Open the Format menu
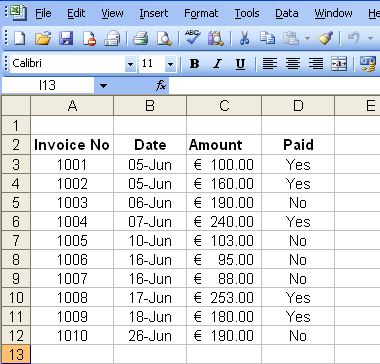The height and width of the screenshot is (364, 380). (201, 13)
